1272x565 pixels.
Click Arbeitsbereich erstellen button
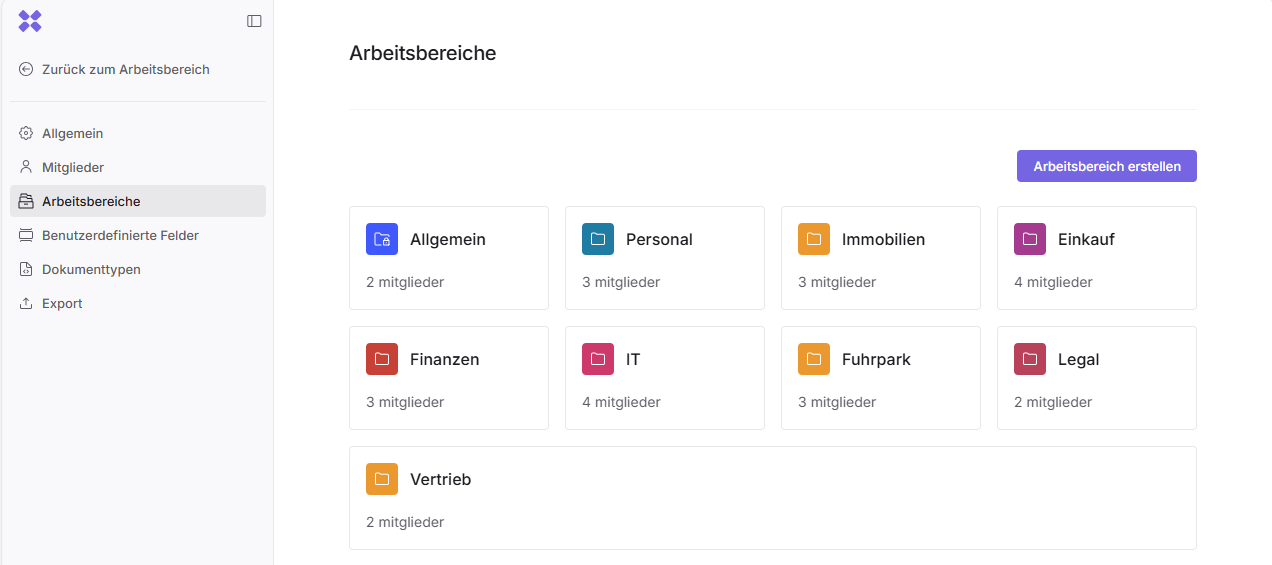tap(1106, 166)
